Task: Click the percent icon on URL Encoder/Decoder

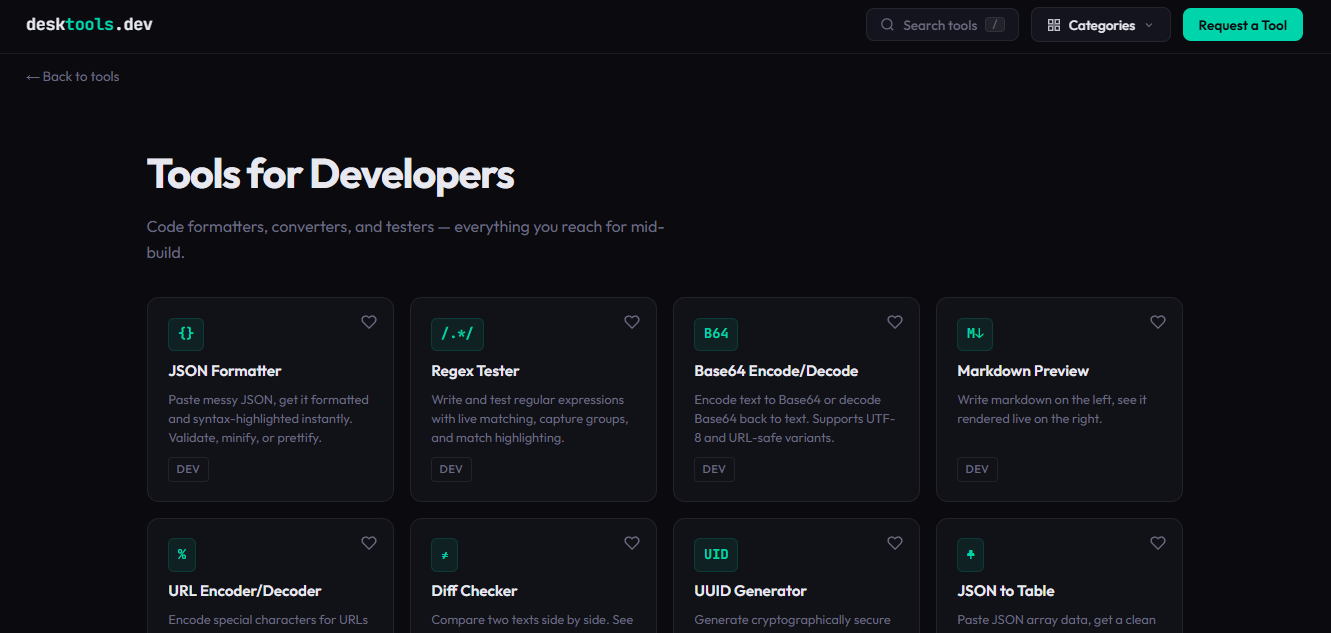Action: click(x=181, y=555)
